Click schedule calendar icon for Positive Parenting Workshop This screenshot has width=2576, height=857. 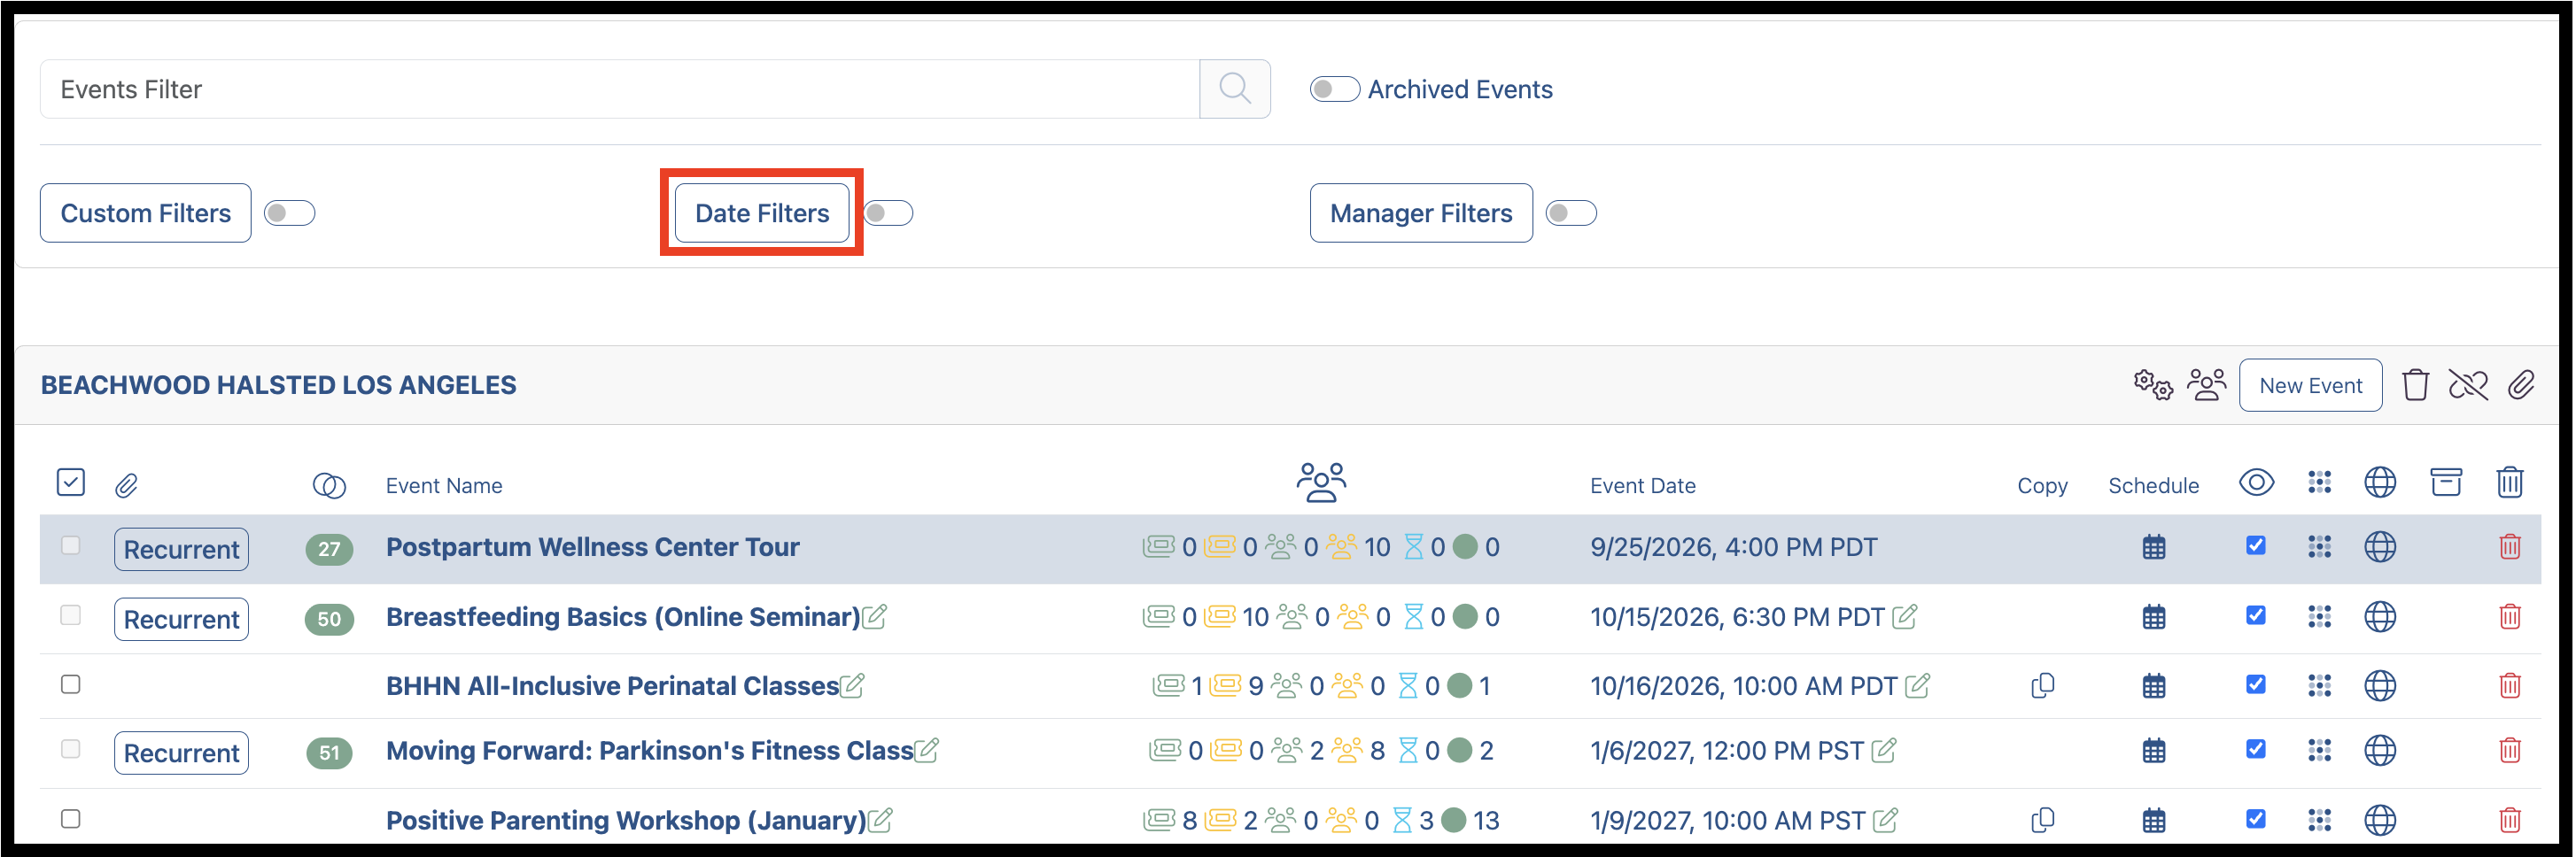pos(2154,821)
